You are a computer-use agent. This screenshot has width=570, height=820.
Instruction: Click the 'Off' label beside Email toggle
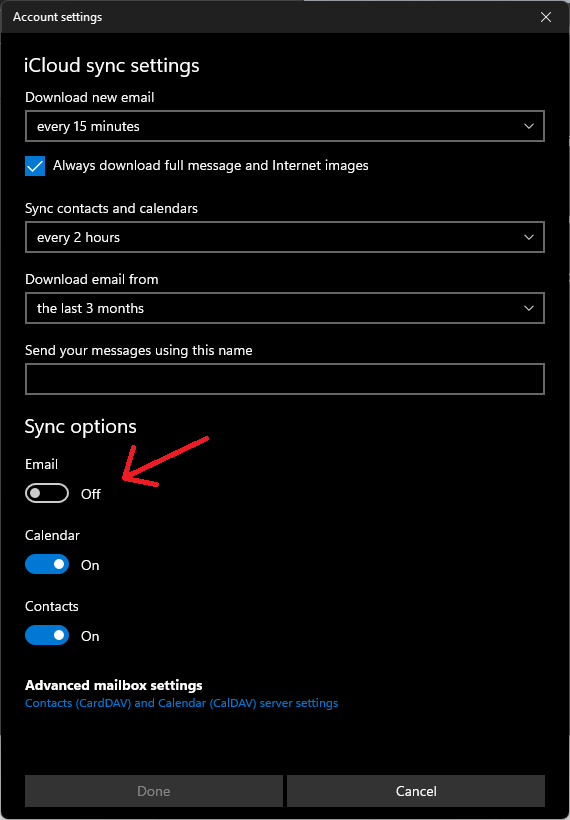90,494
